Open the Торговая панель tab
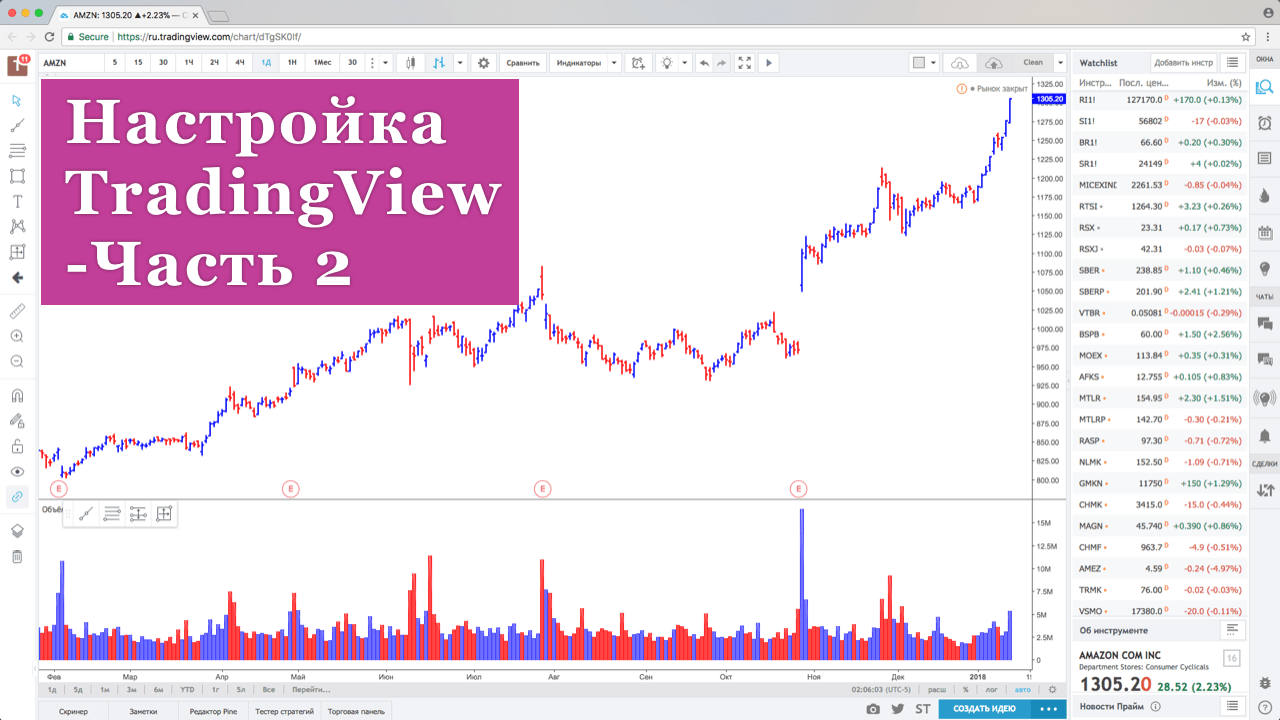The height and width of the screenshot is (720, 1280). 356,711
